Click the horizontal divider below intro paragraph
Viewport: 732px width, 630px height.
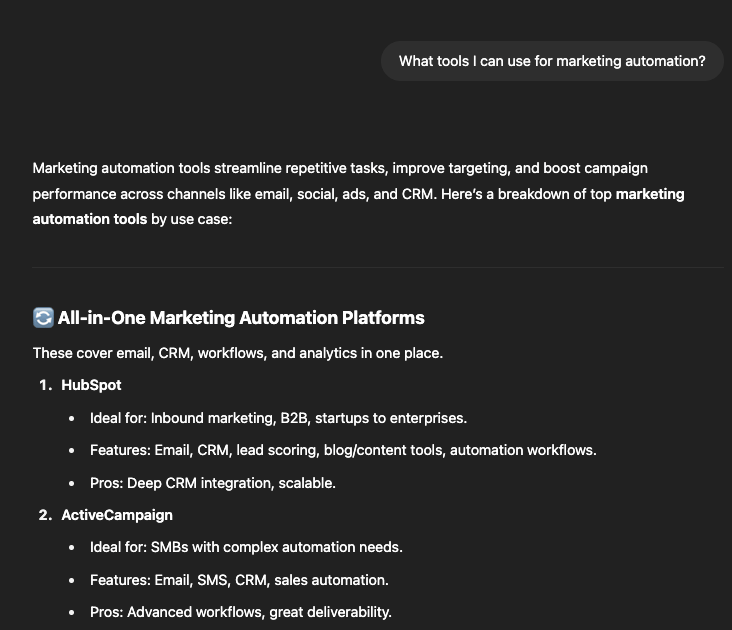click(378, 267)
